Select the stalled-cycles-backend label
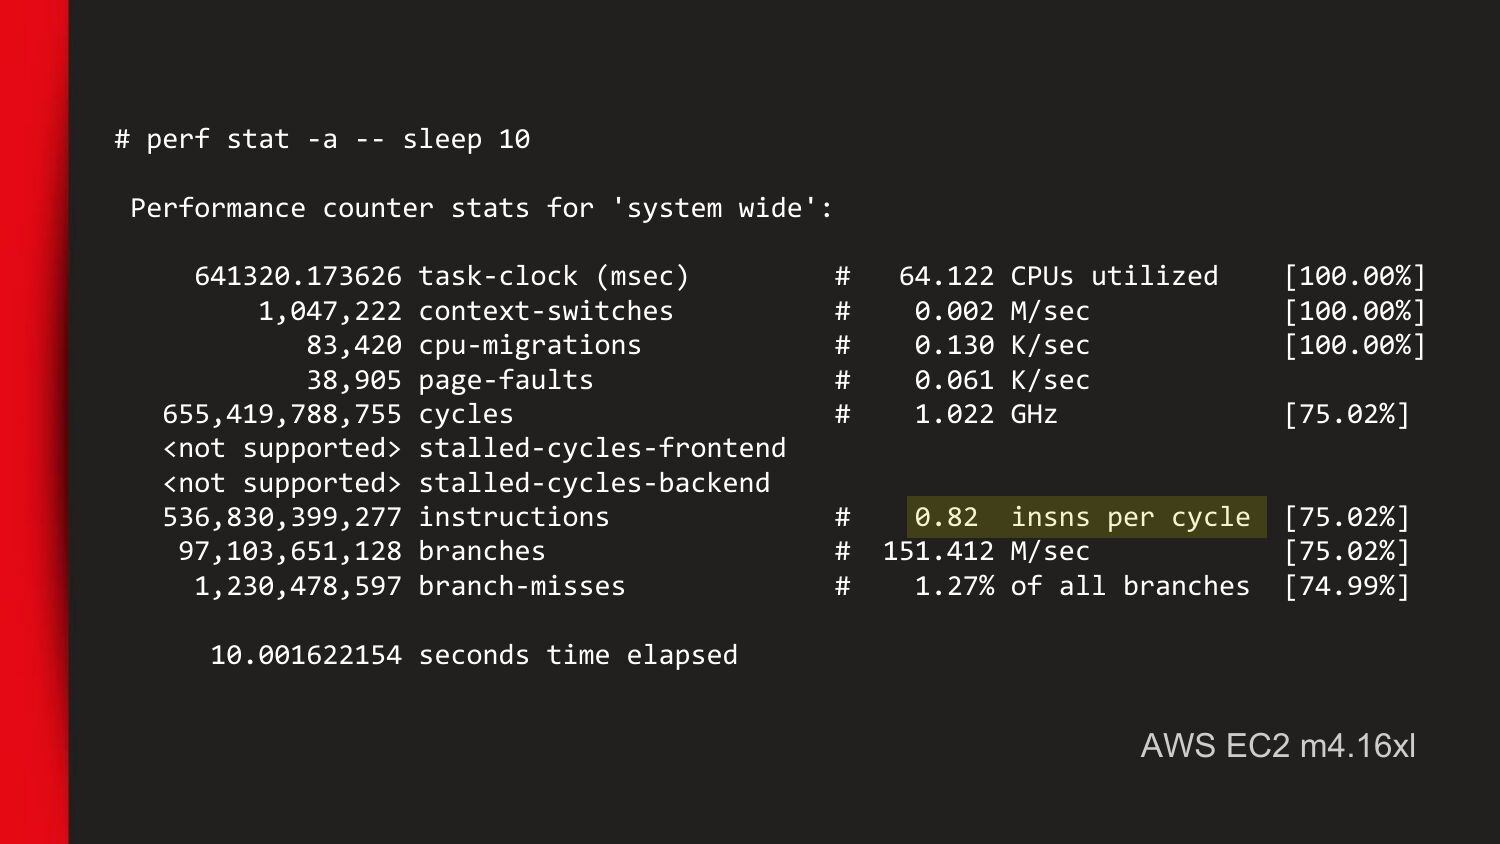The height and width of the screenshot is (844, 1500). click(594, 483)
